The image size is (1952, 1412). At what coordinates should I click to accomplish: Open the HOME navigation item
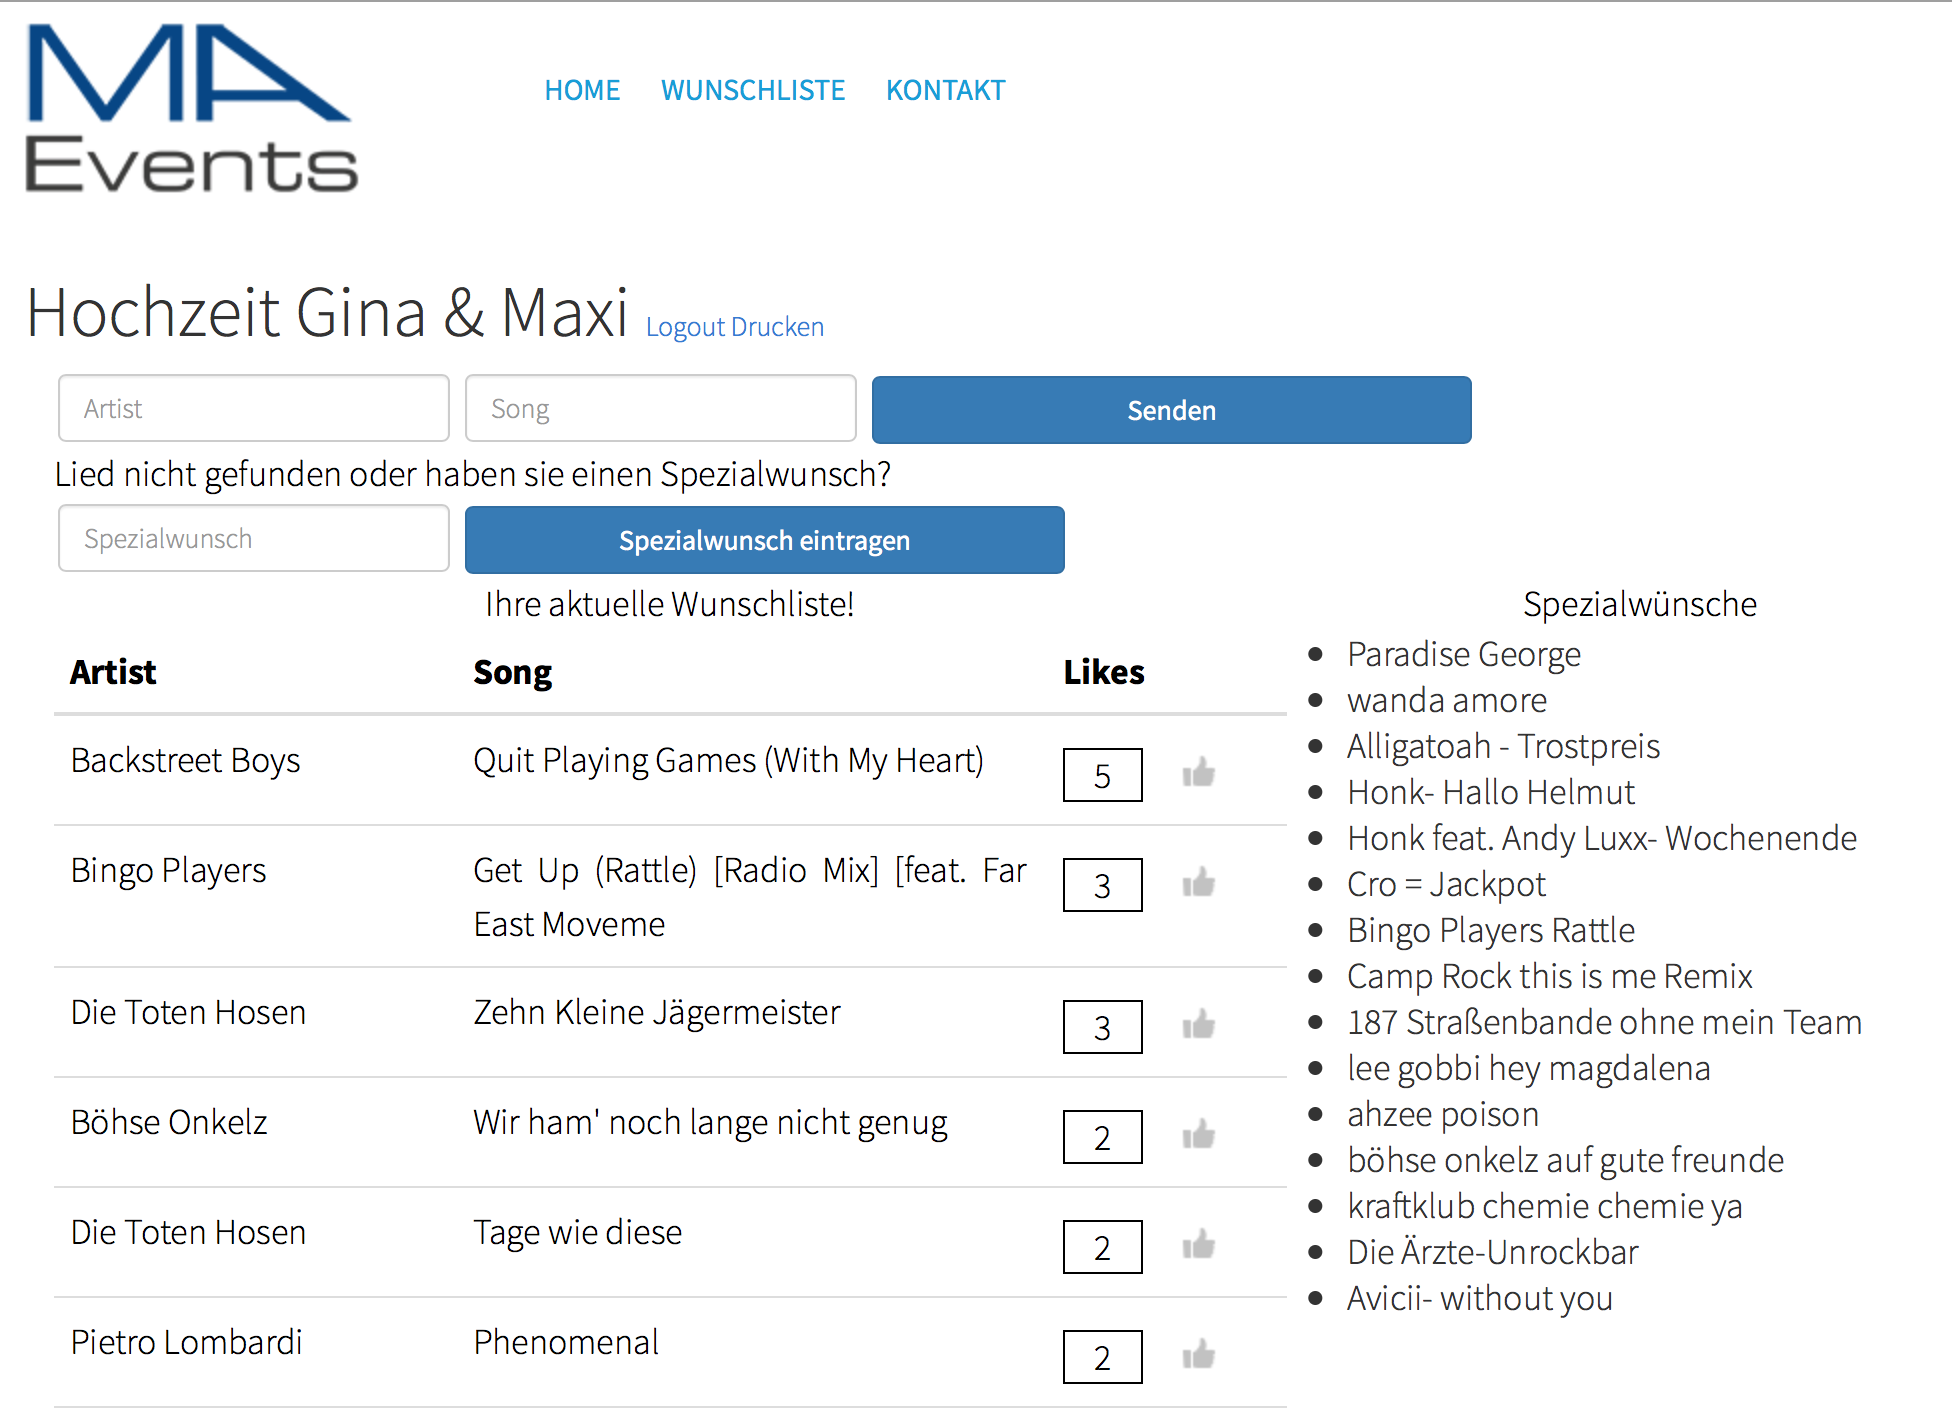point(582,90)
